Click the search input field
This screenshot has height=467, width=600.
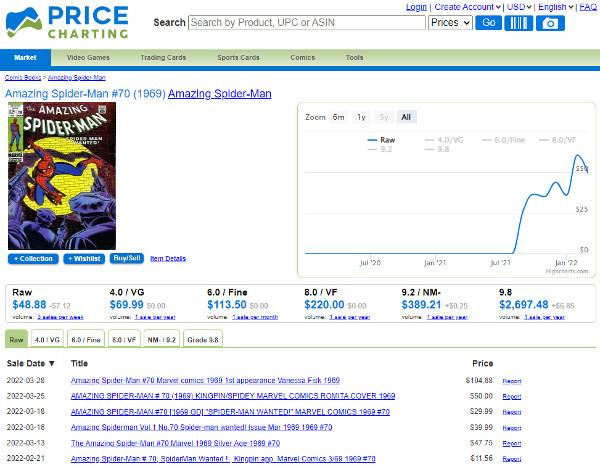tap(307, 23)
